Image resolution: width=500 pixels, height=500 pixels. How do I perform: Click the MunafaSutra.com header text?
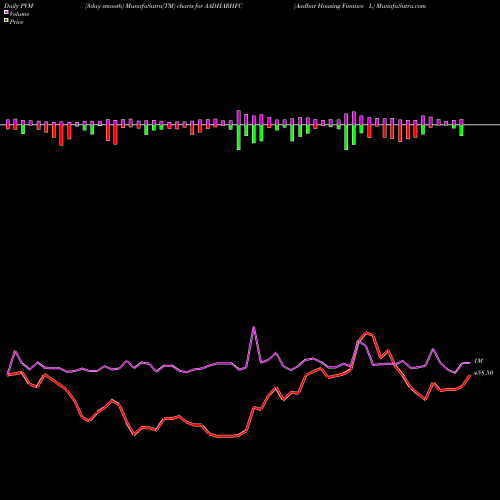(401, 6)
